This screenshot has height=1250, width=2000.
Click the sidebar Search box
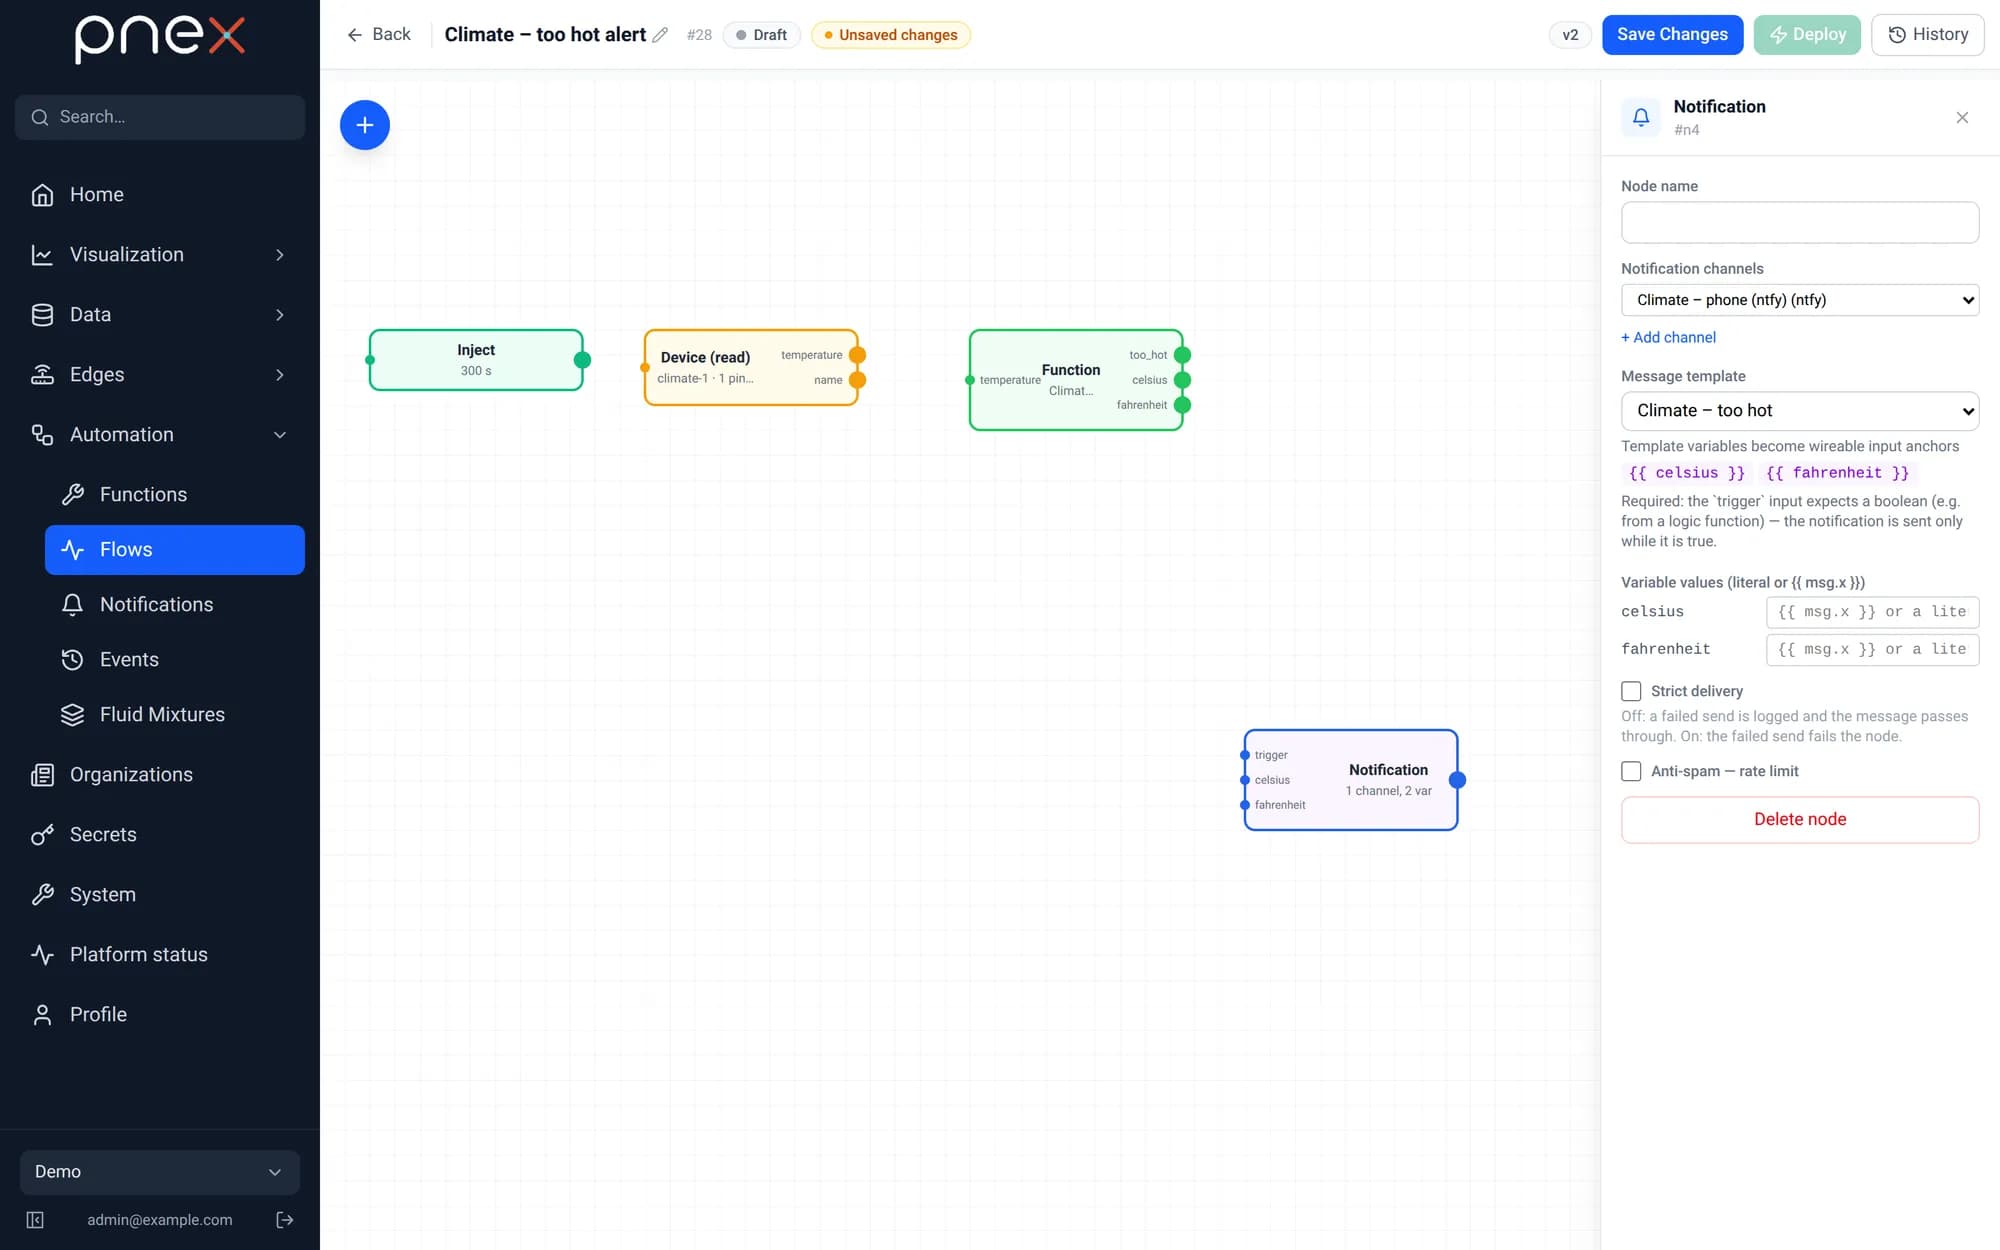(x=160, y=117)
